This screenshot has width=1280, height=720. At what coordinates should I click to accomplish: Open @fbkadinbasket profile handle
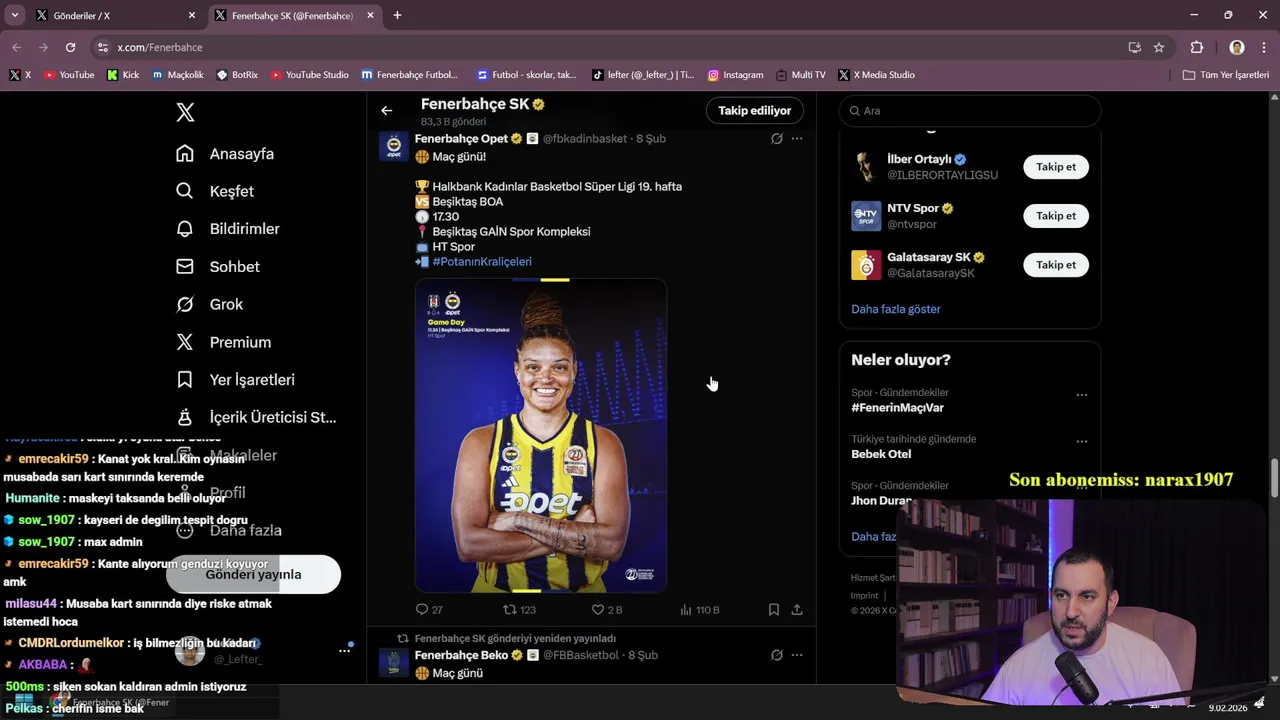(x=585, y=139)
